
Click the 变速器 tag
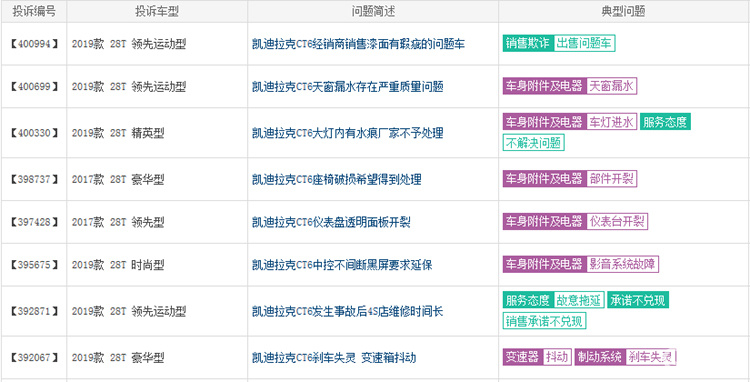pos(522,357)
